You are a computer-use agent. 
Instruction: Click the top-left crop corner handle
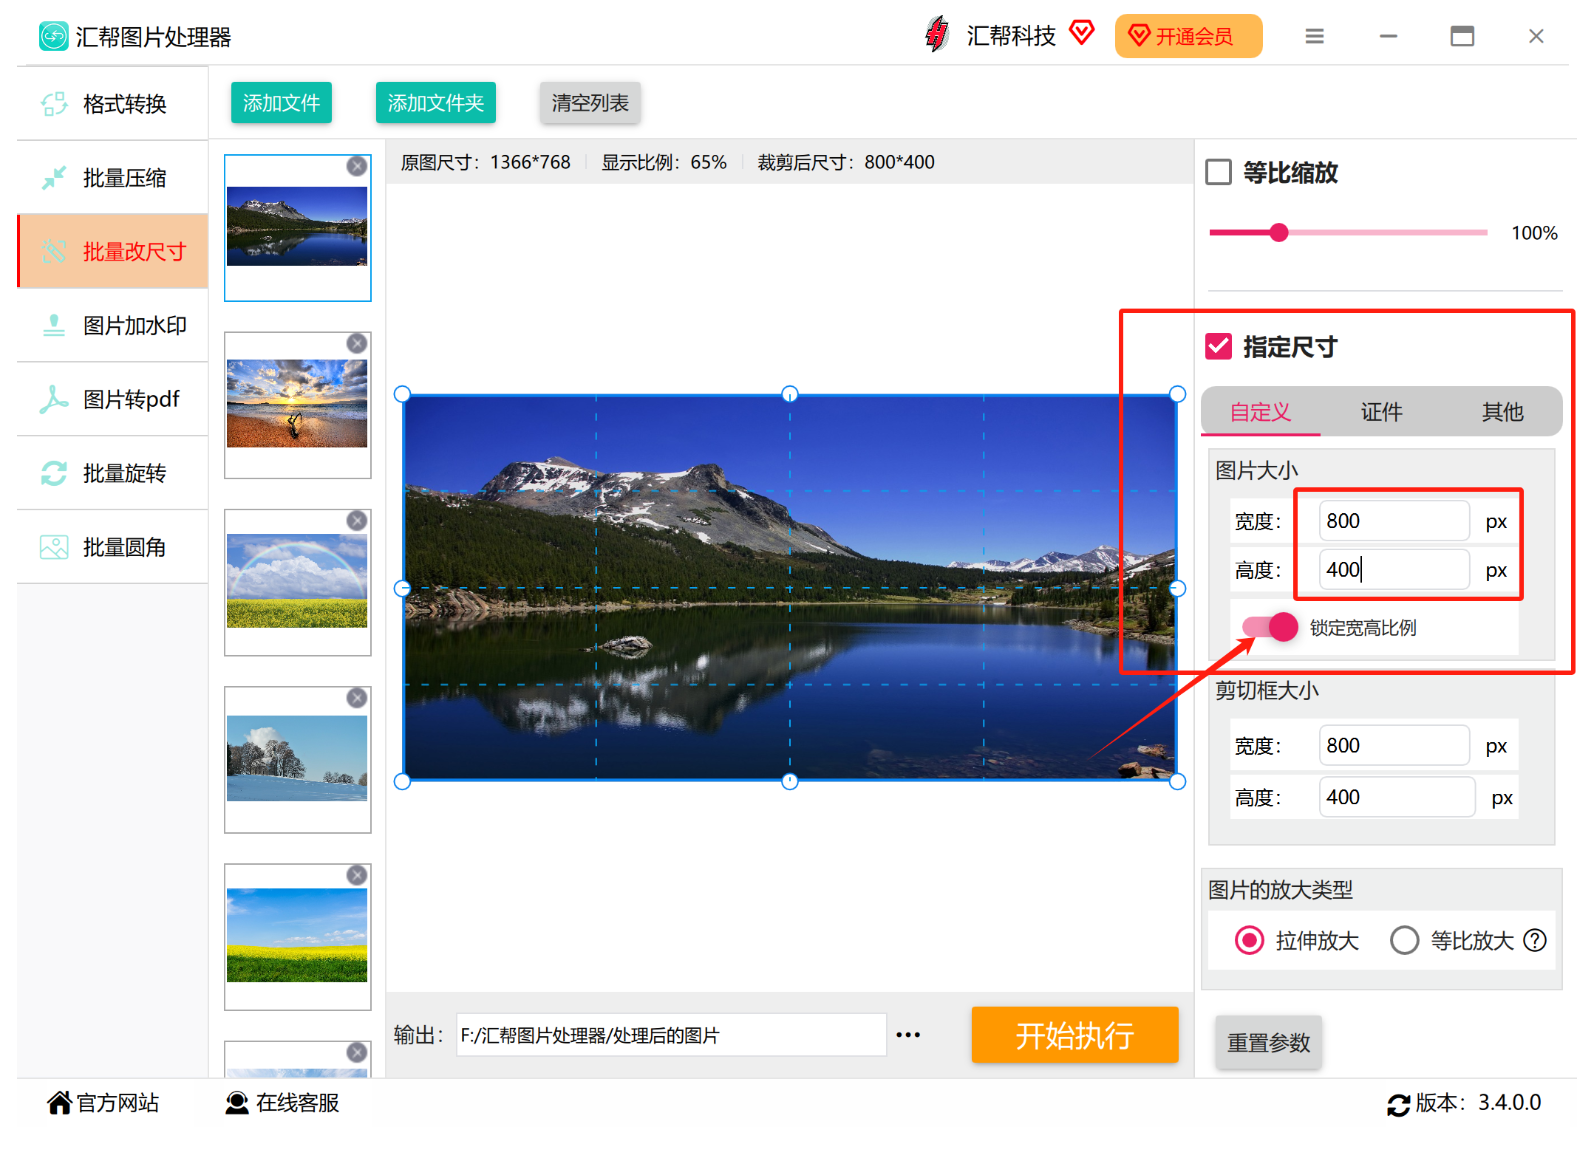402,394
